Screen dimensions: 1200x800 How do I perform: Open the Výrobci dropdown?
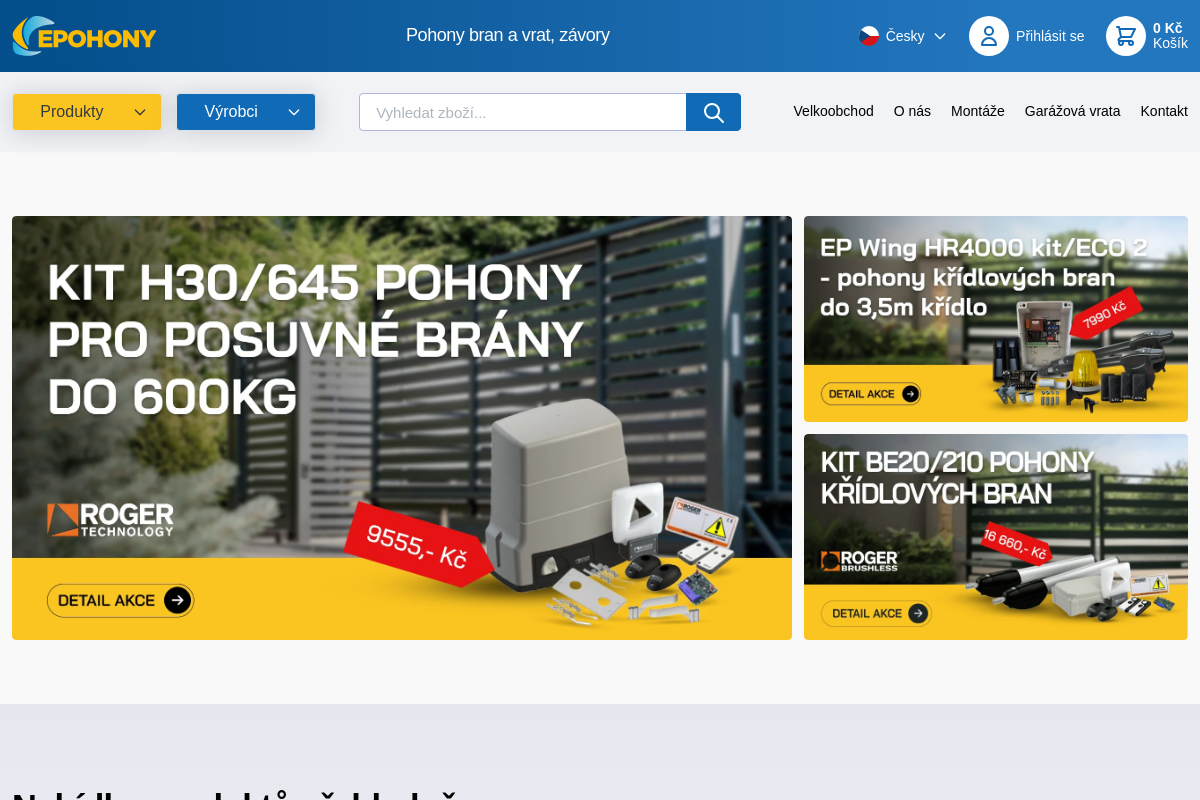coord(245,112)
